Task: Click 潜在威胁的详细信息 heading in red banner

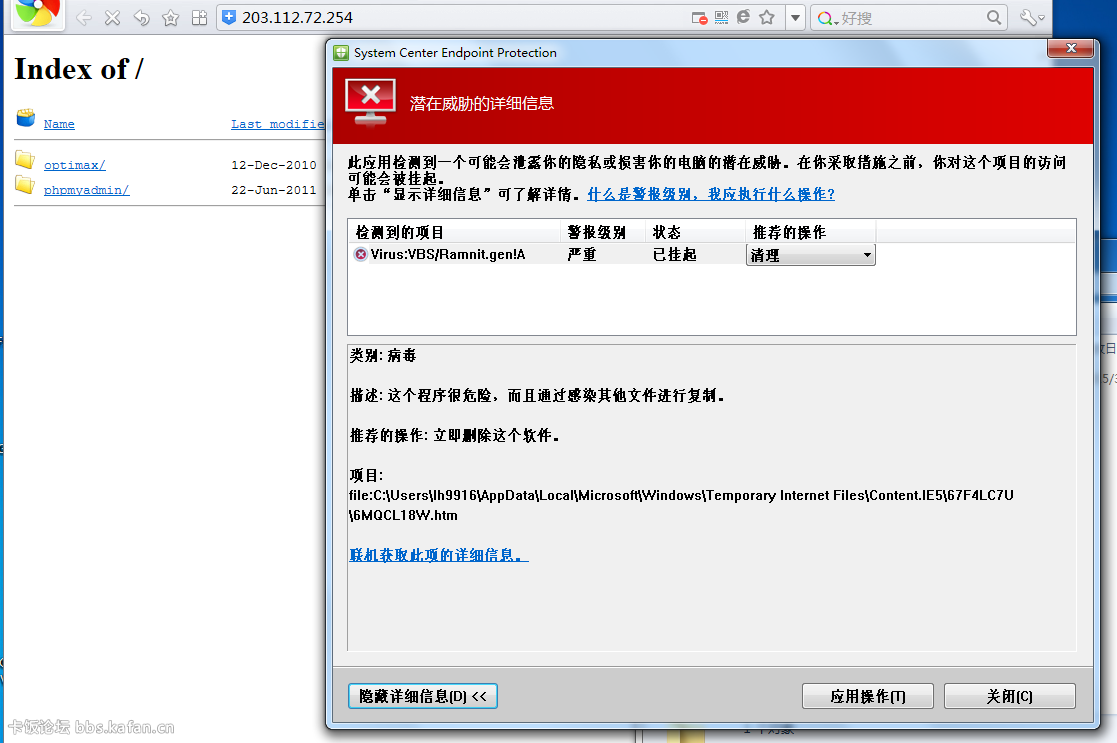Action: pos(482,103)
